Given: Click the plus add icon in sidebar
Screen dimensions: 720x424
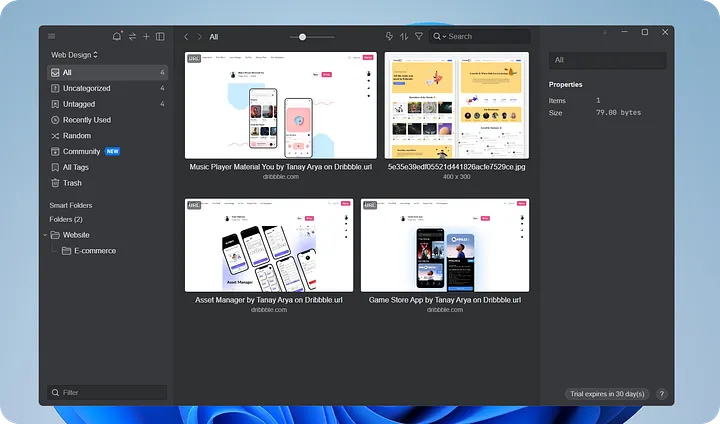Looking at the screenshot, I should tap(146, 36).
